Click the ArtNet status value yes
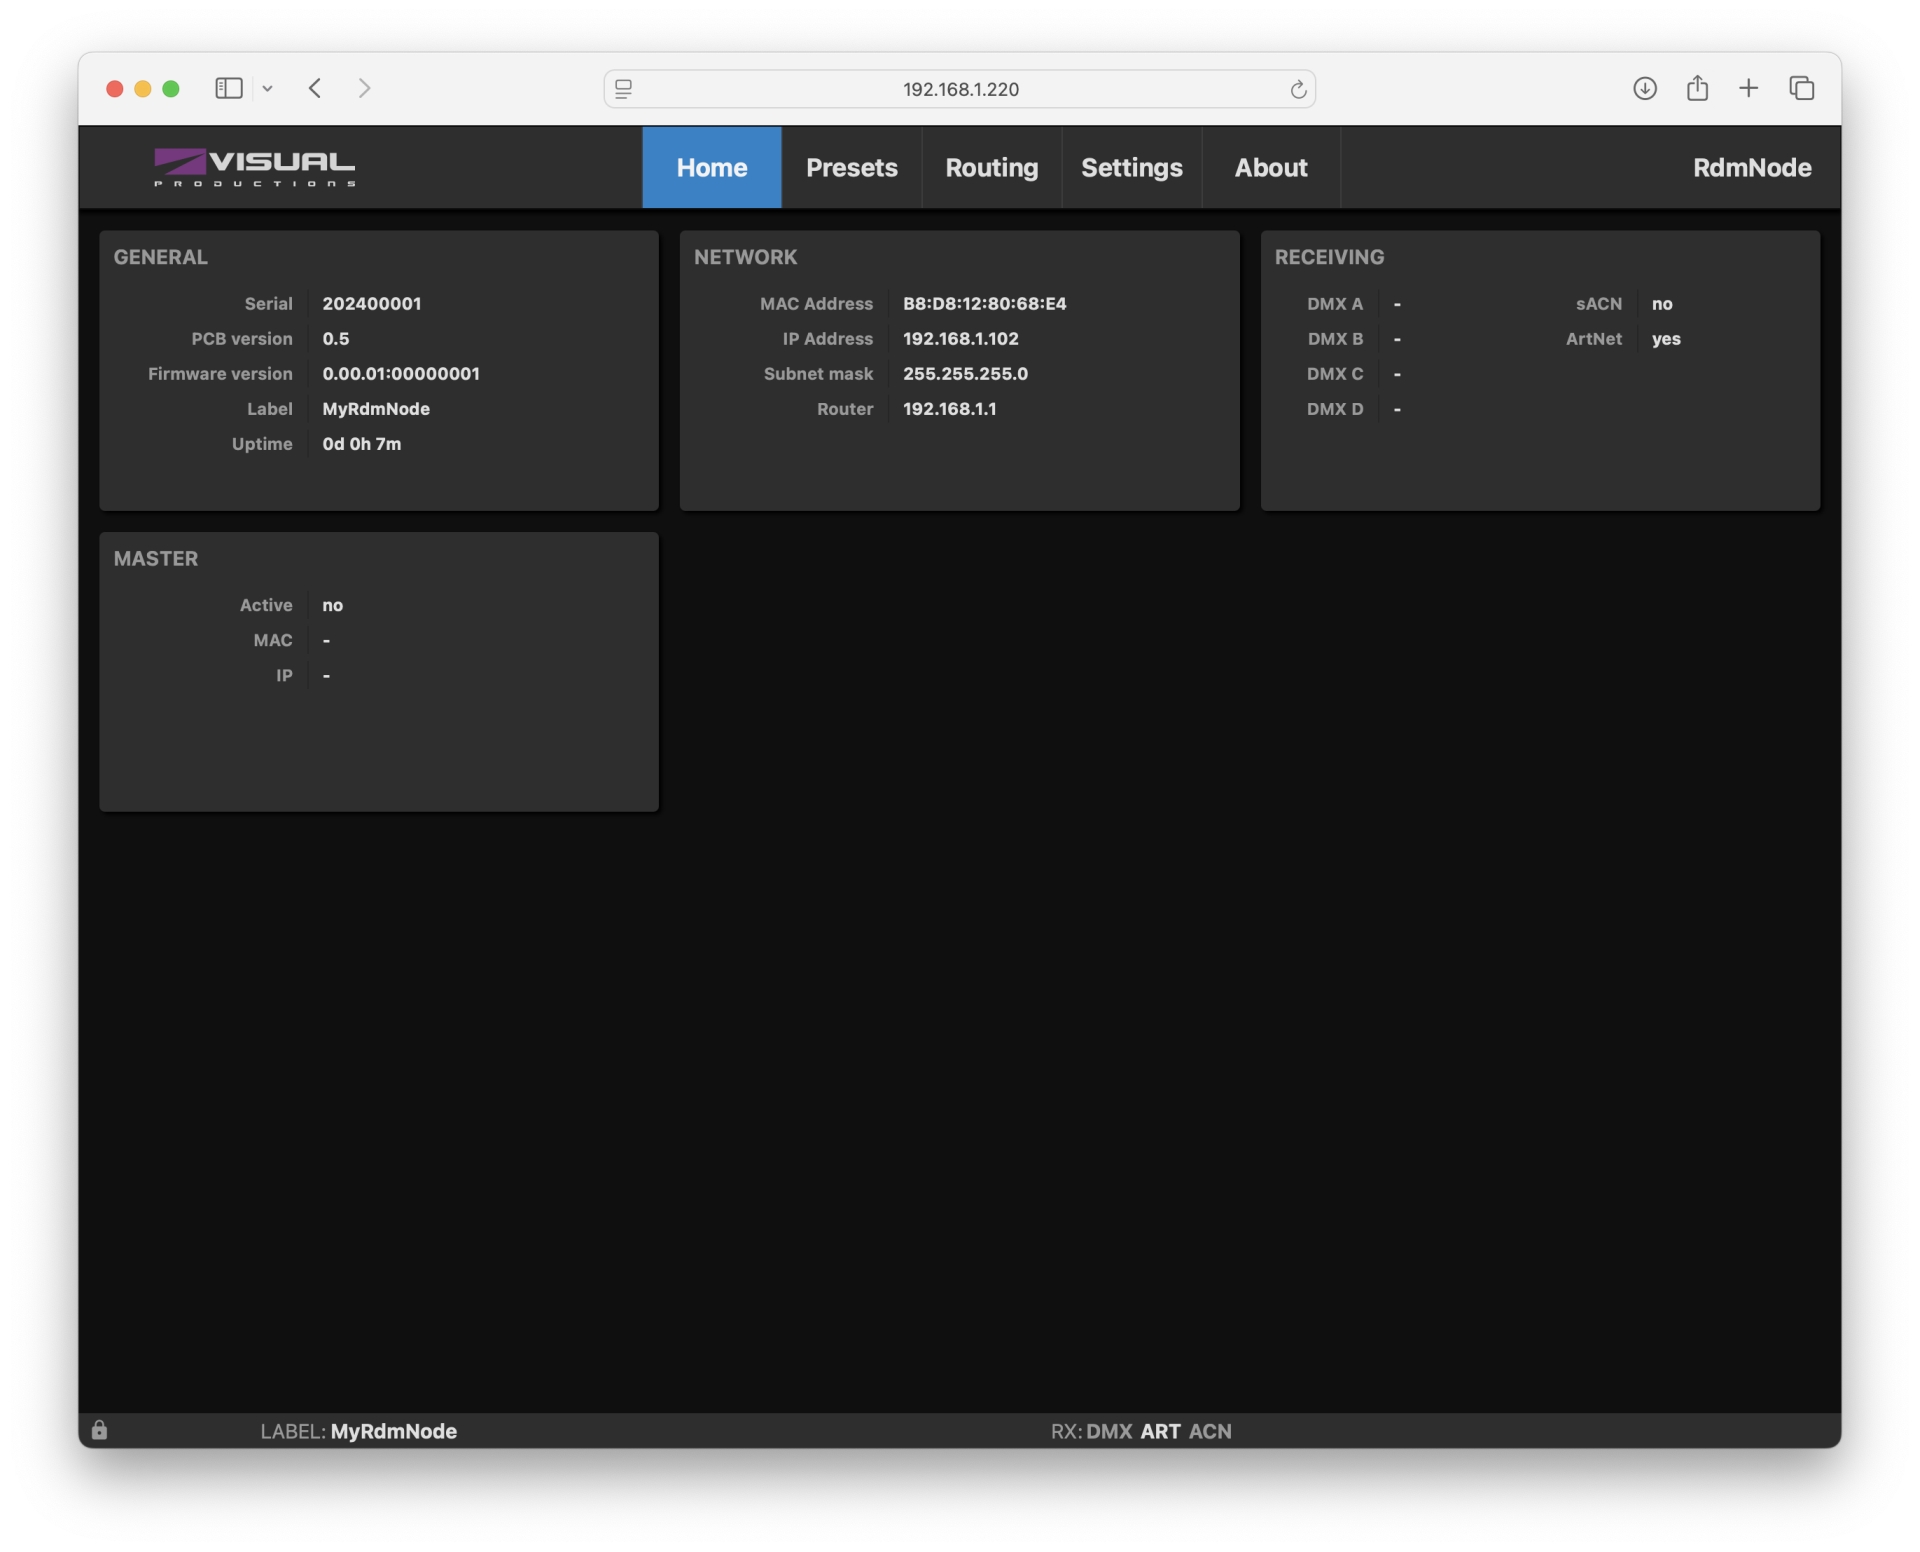The height and width of the screenshot is (1552, 1920). point(1666,339)
